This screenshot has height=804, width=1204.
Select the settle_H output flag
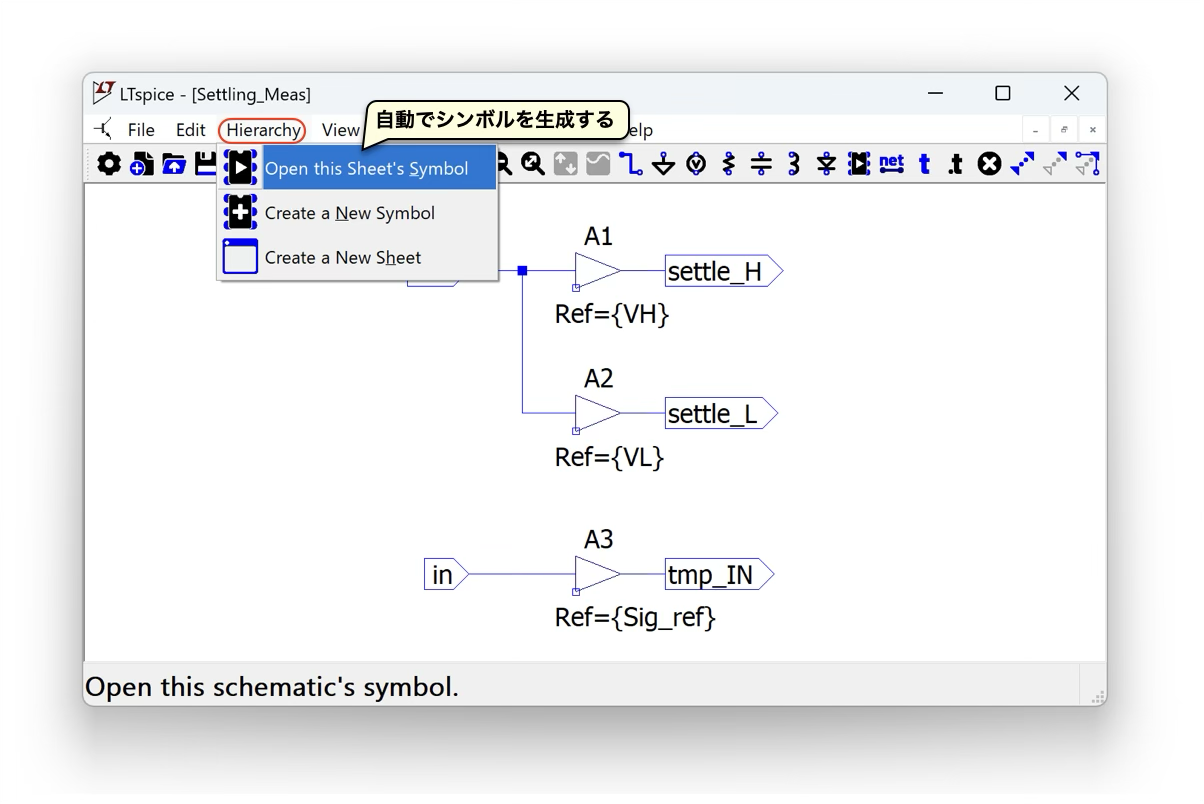coord(724,271)
